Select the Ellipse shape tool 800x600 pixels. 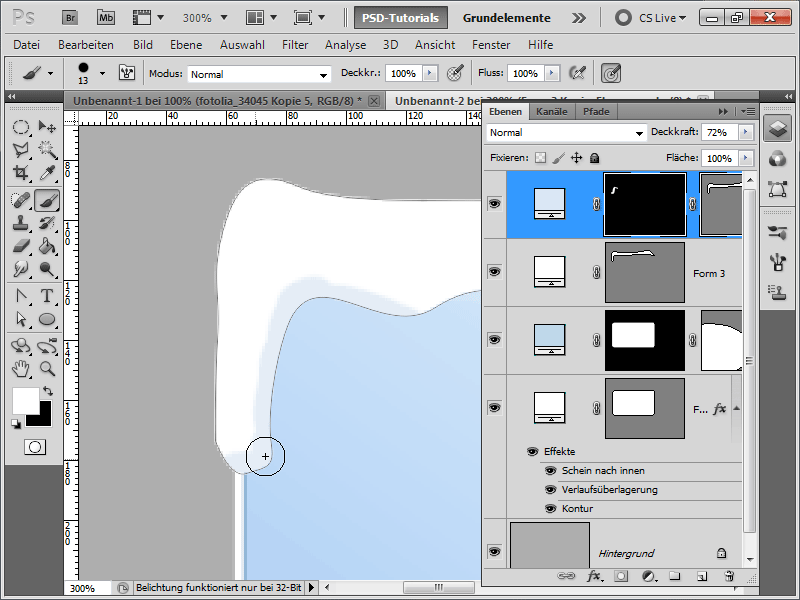[x=47, y=319]
